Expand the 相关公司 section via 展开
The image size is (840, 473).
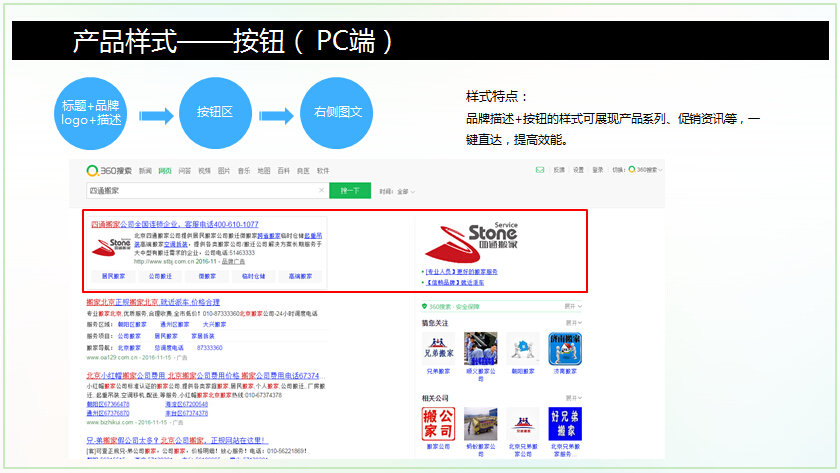[x=573, y=398]
